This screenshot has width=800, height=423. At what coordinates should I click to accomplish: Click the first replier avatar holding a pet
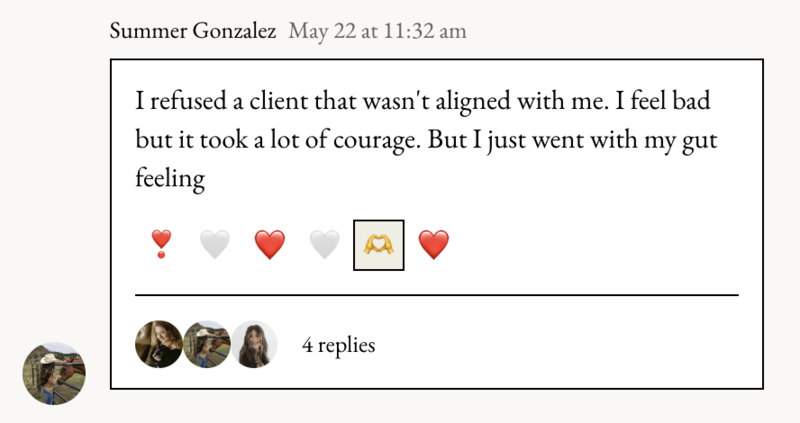point(159,344)
